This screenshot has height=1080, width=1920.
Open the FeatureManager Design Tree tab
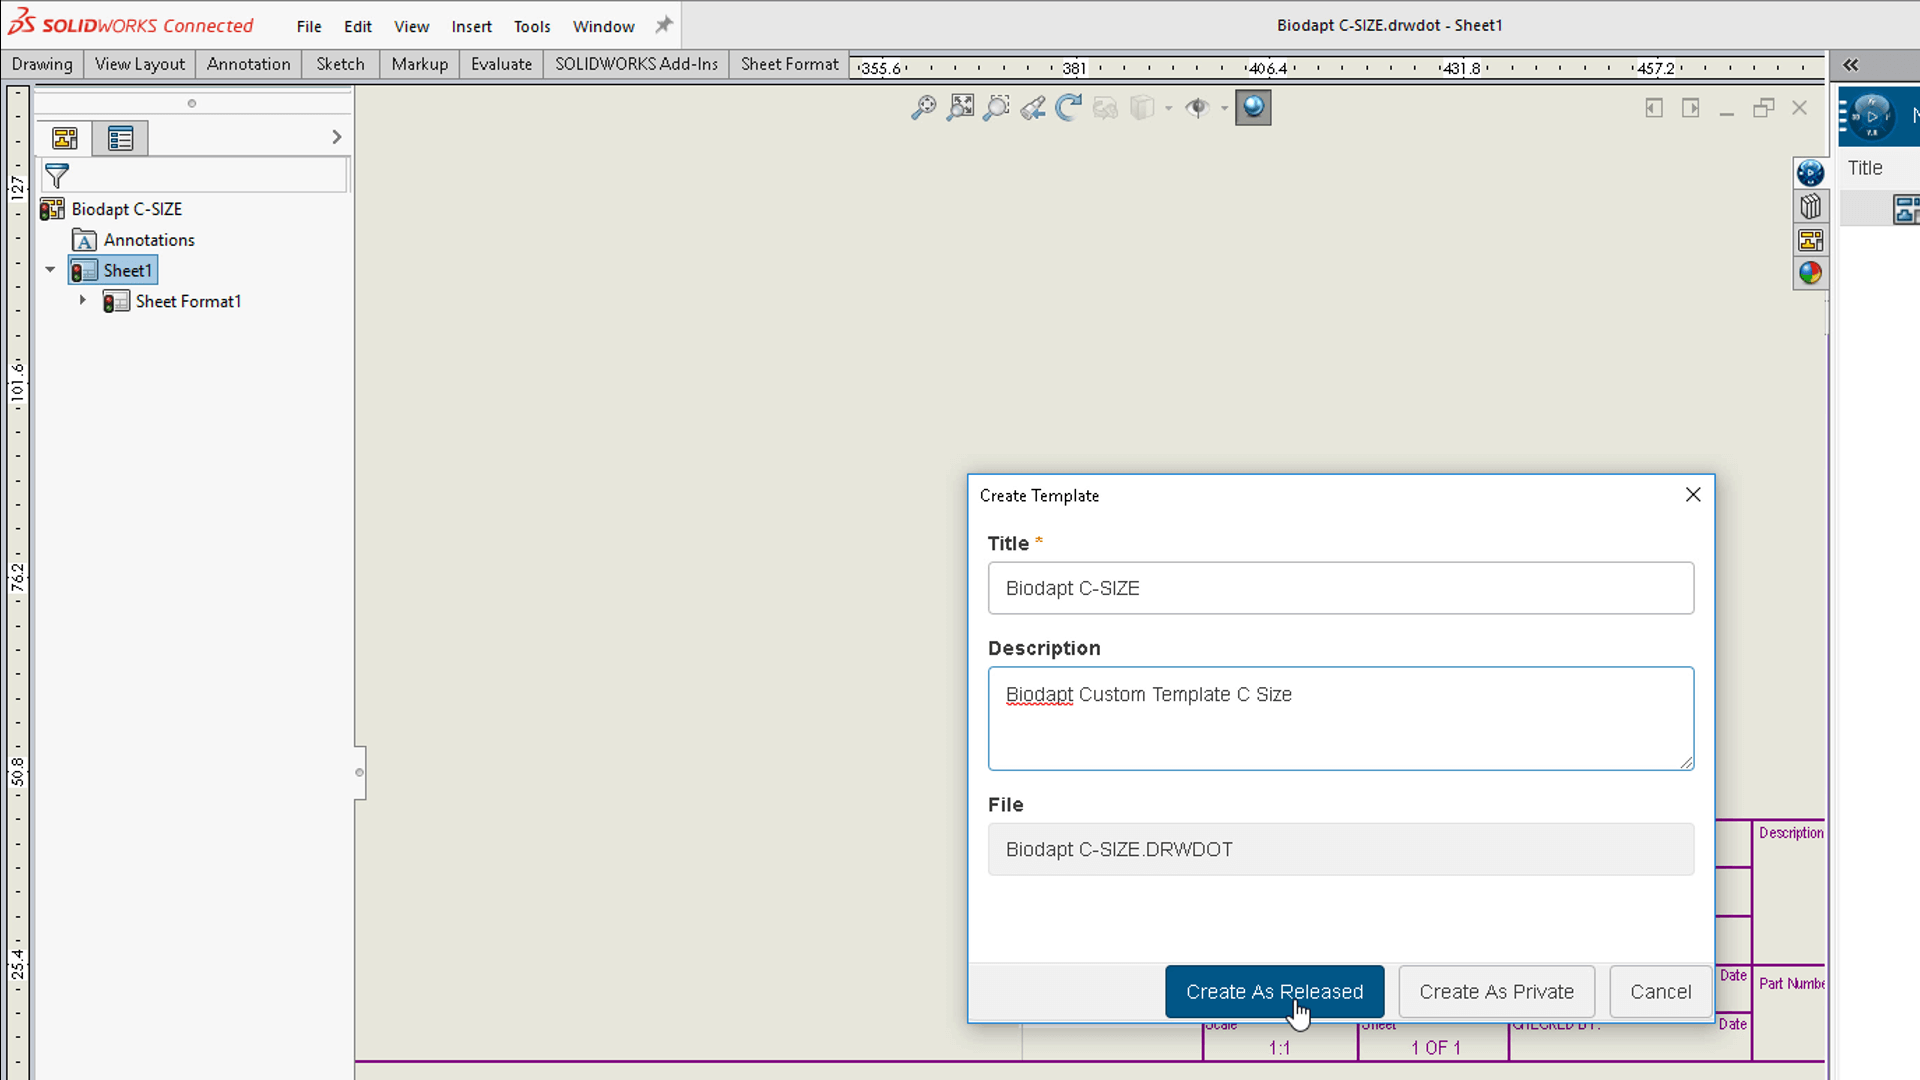coord(65,138)
